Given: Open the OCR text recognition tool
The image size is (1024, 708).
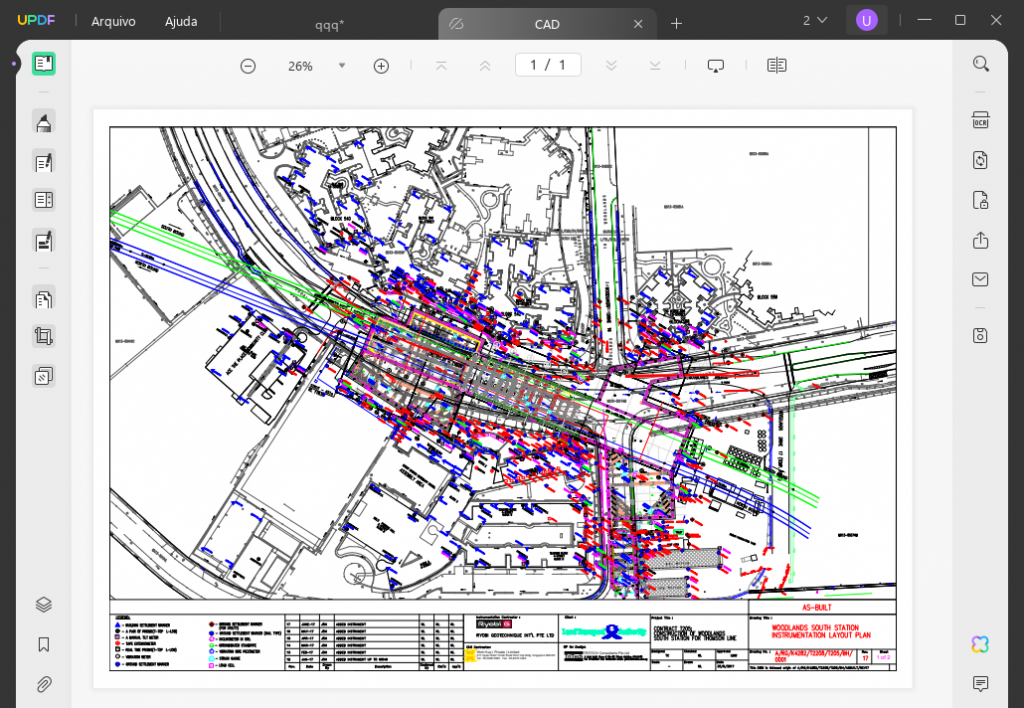Looking at the screenshot, I should point(980,119).
